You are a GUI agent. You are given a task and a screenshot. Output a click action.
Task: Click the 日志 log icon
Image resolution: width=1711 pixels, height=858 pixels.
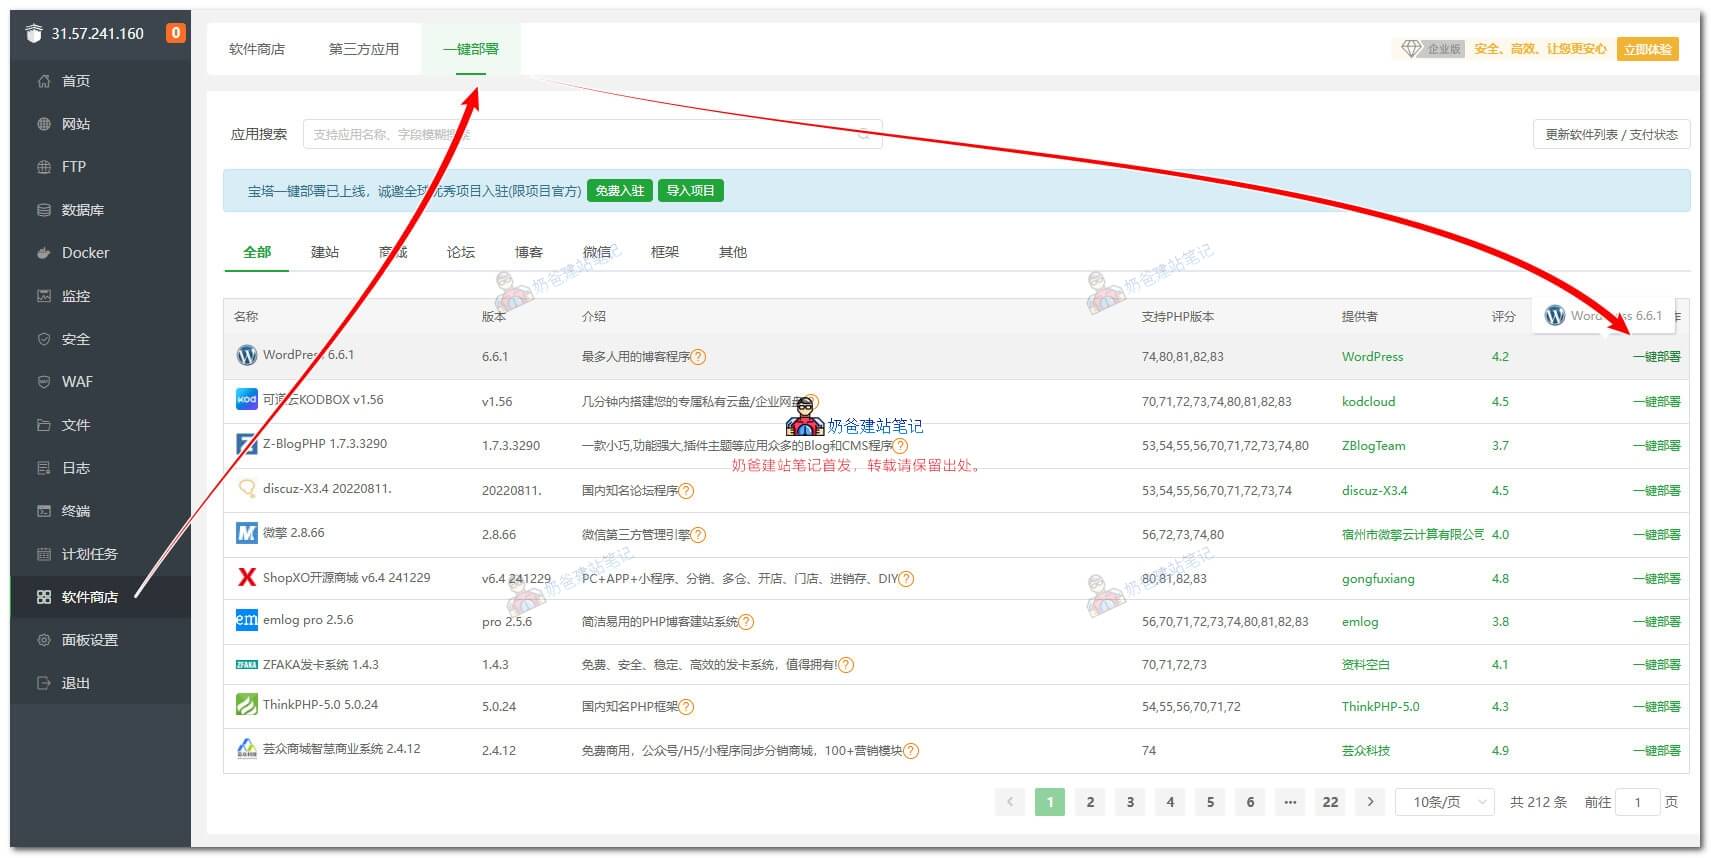(x=44, y=468)
